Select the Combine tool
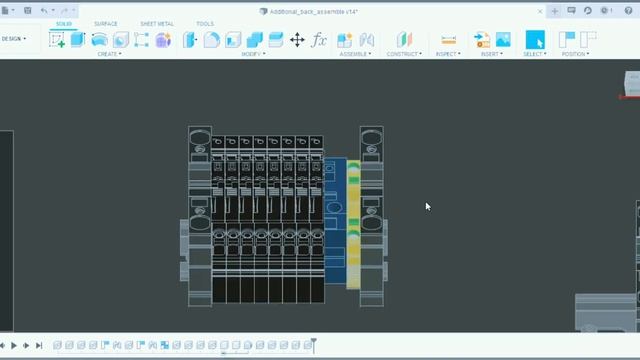640x360 pixels. [255, 40]
